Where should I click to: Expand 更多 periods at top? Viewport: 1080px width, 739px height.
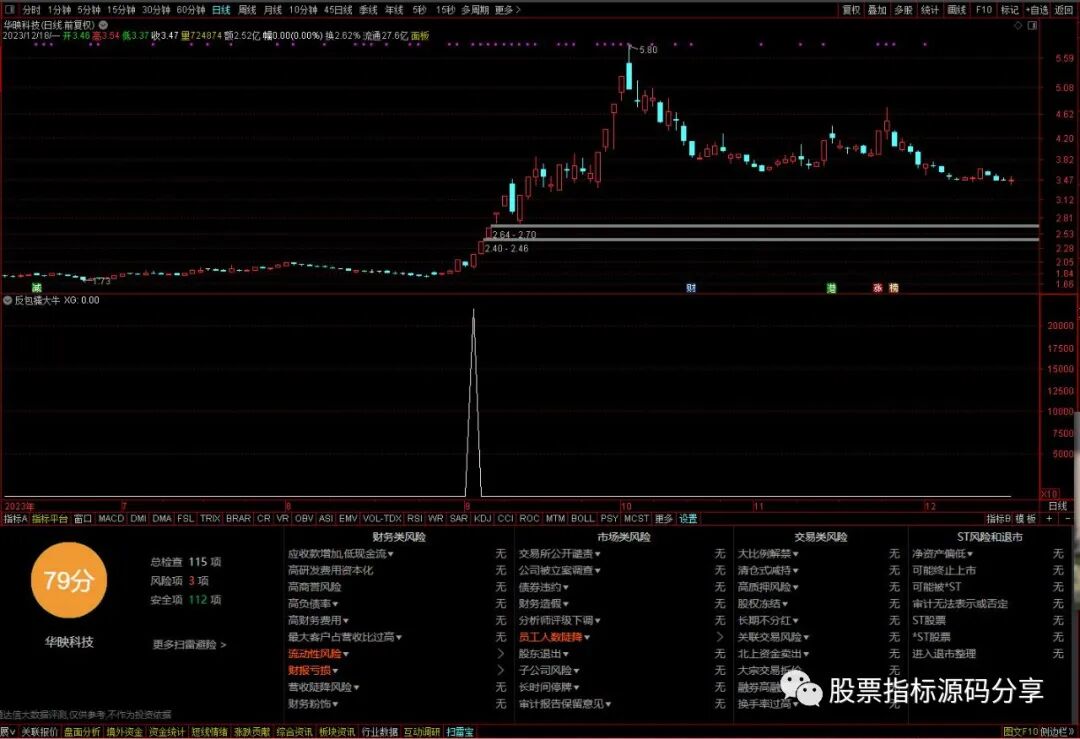click(x=508, y=10)
